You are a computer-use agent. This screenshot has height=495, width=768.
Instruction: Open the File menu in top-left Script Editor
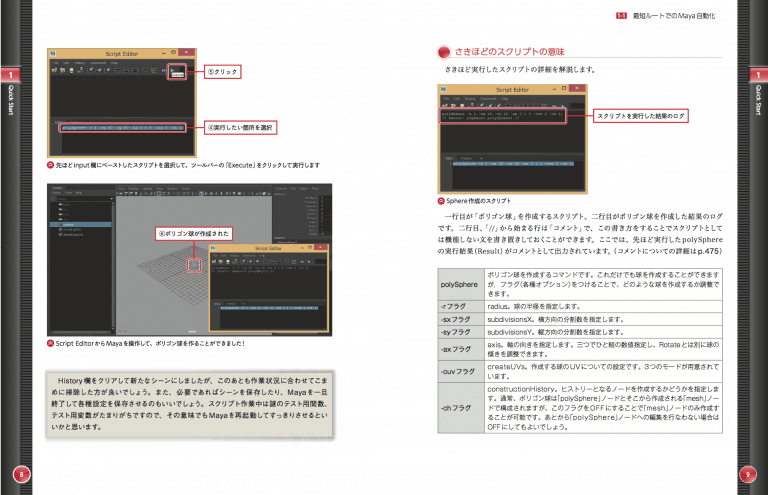tap(55, 62)
